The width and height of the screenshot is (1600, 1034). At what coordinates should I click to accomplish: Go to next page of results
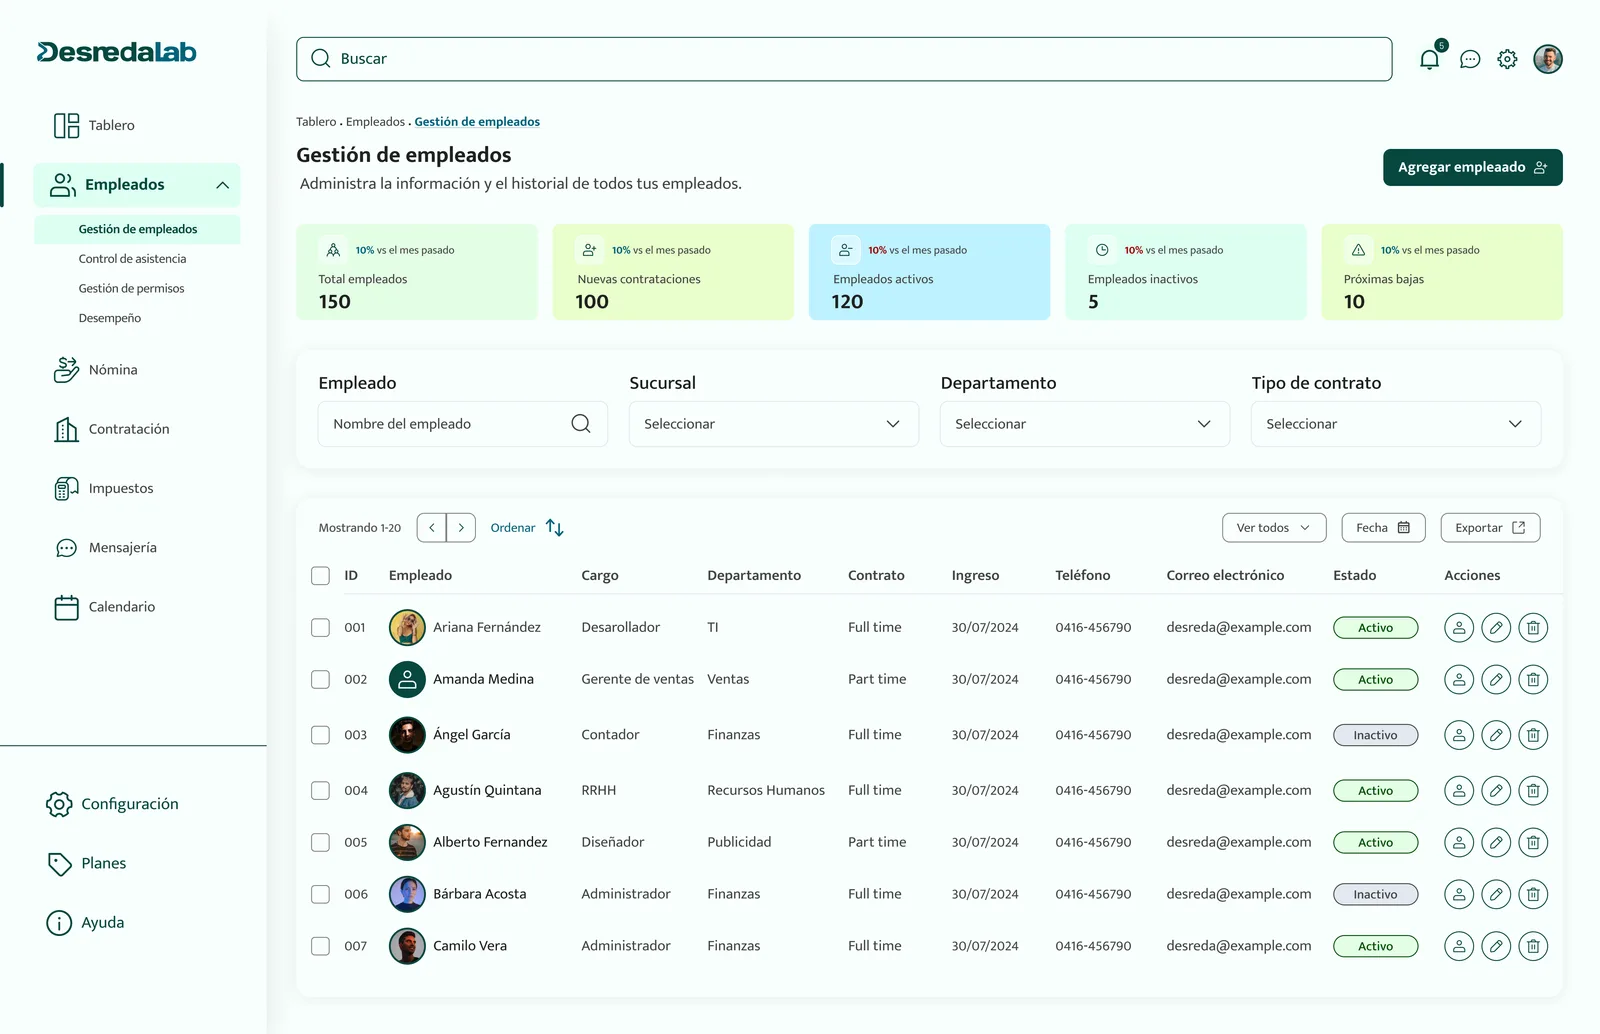pyautogui.click(x=461, y=528)
